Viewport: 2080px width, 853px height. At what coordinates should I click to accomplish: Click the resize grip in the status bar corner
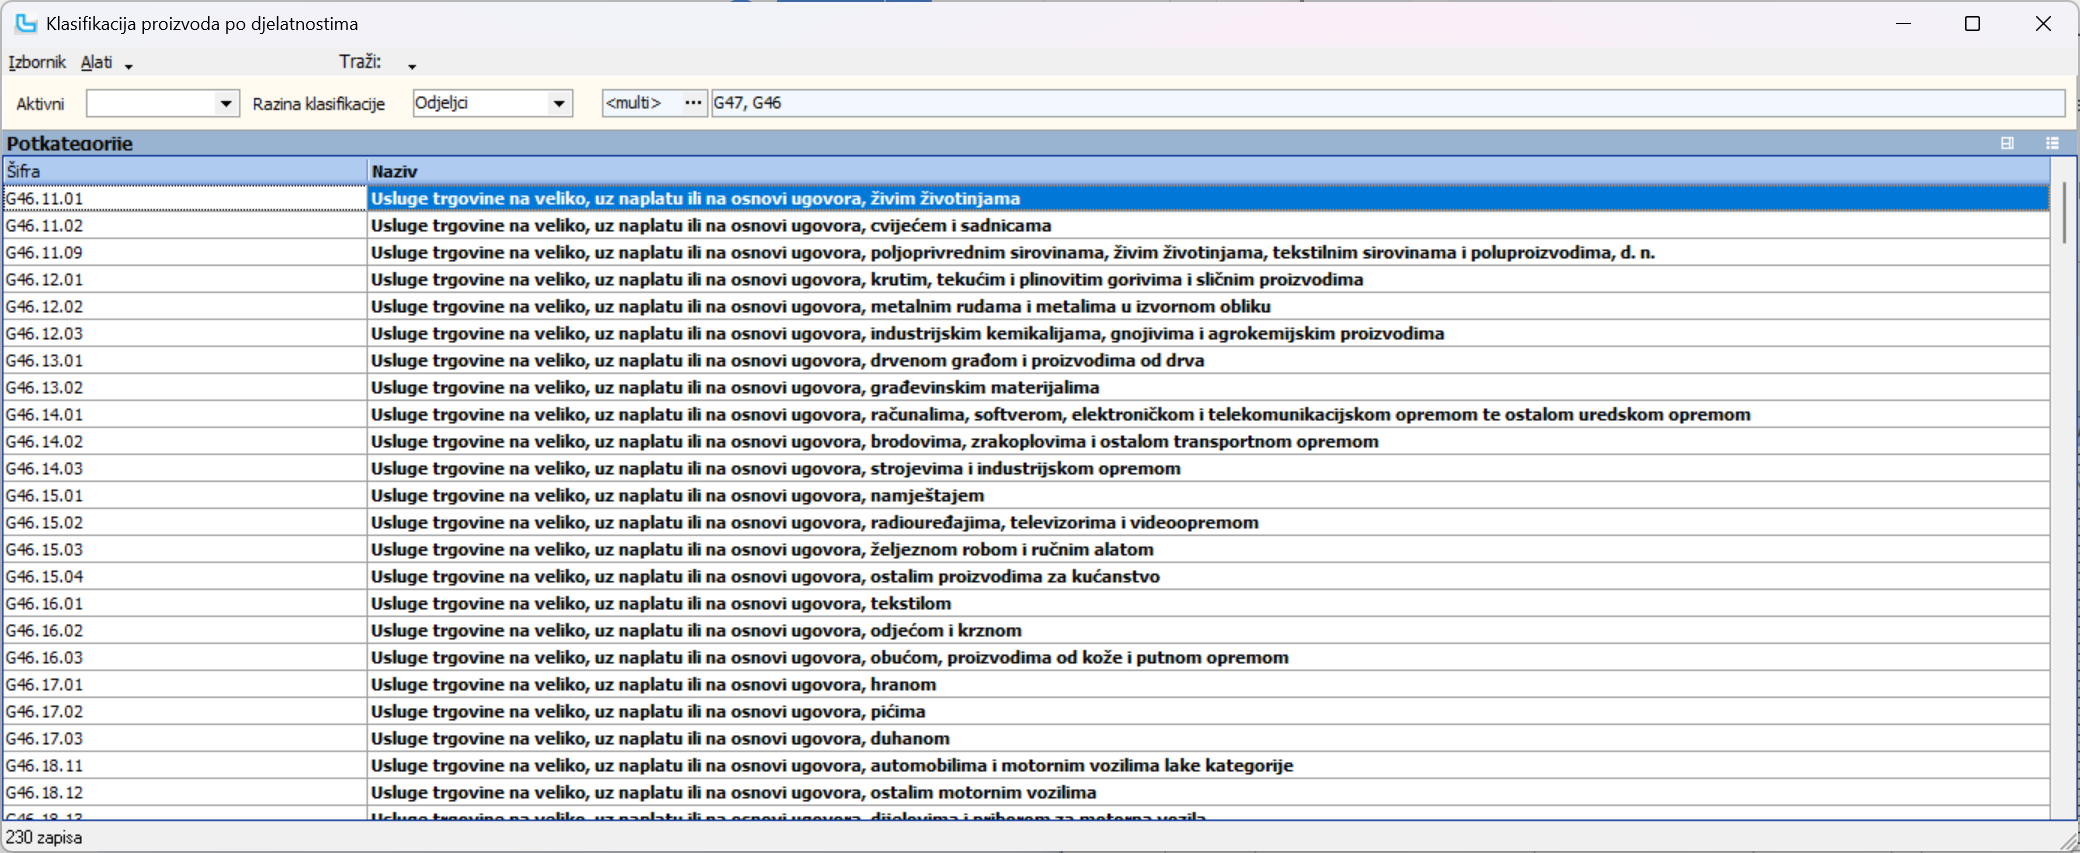pos(2068,841)
